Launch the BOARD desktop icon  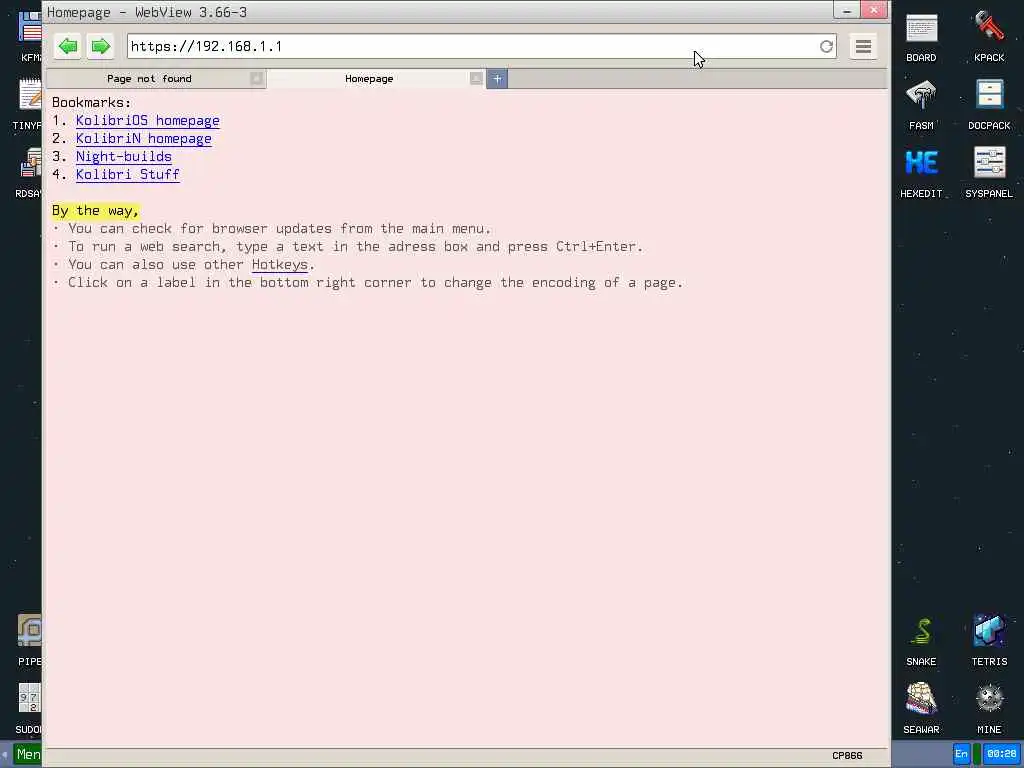(921, 38)
